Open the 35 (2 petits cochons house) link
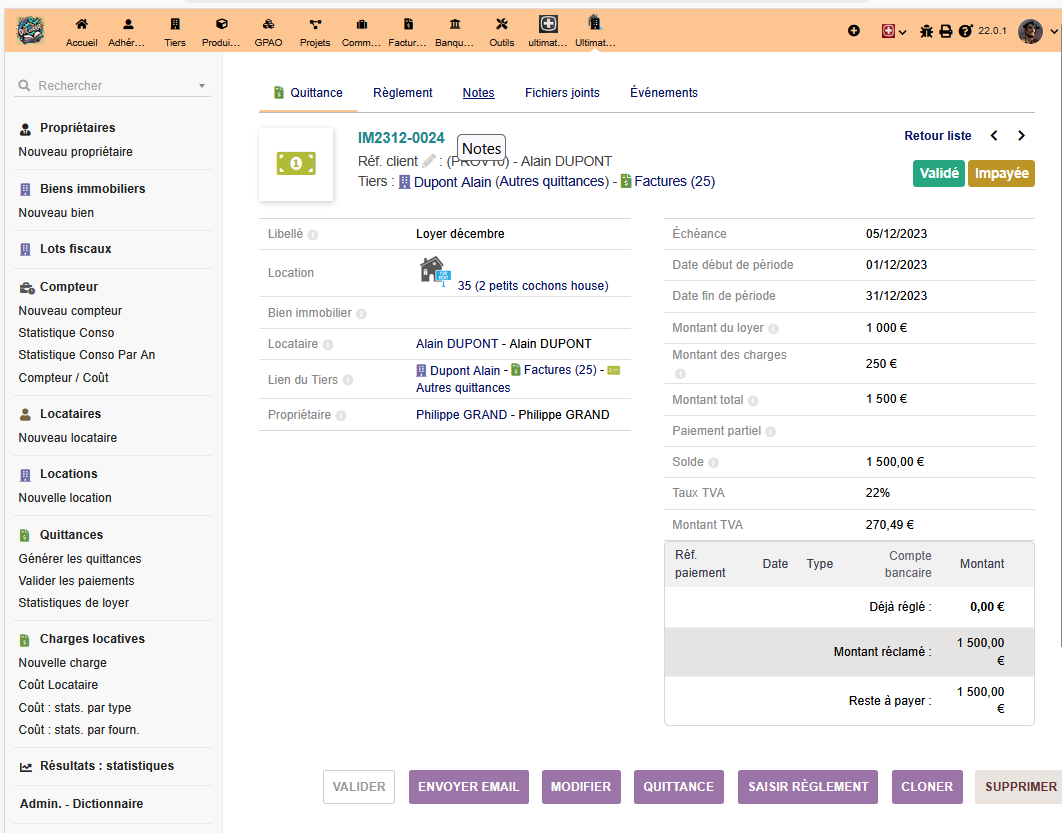 pyautogui.click(x=533, y=286)
